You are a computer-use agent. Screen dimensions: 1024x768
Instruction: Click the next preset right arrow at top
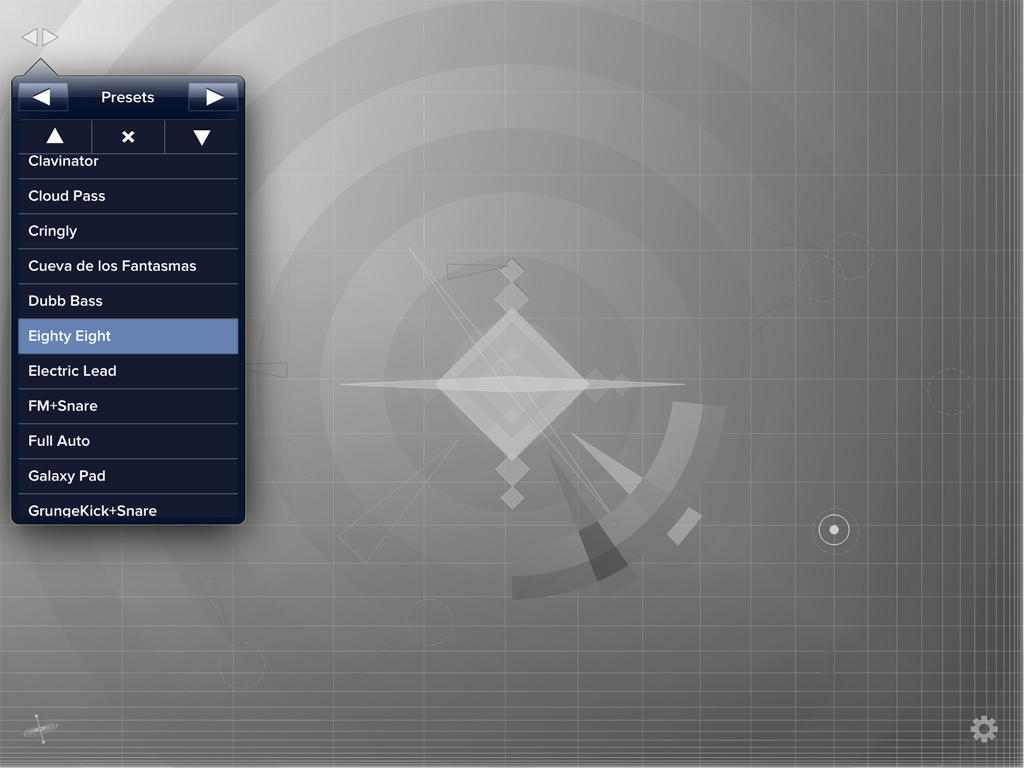[50, 37]
